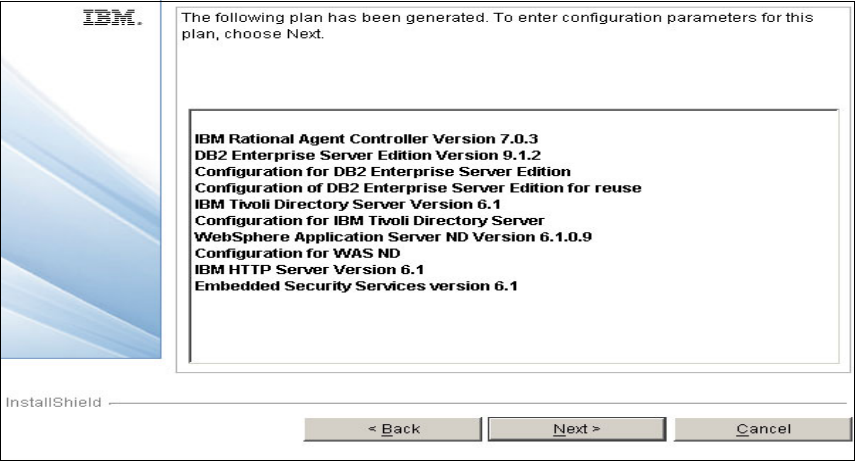This screenshot has height=461, width=855.
Task: Cancel the installation wizard
Action: point(763,429)
